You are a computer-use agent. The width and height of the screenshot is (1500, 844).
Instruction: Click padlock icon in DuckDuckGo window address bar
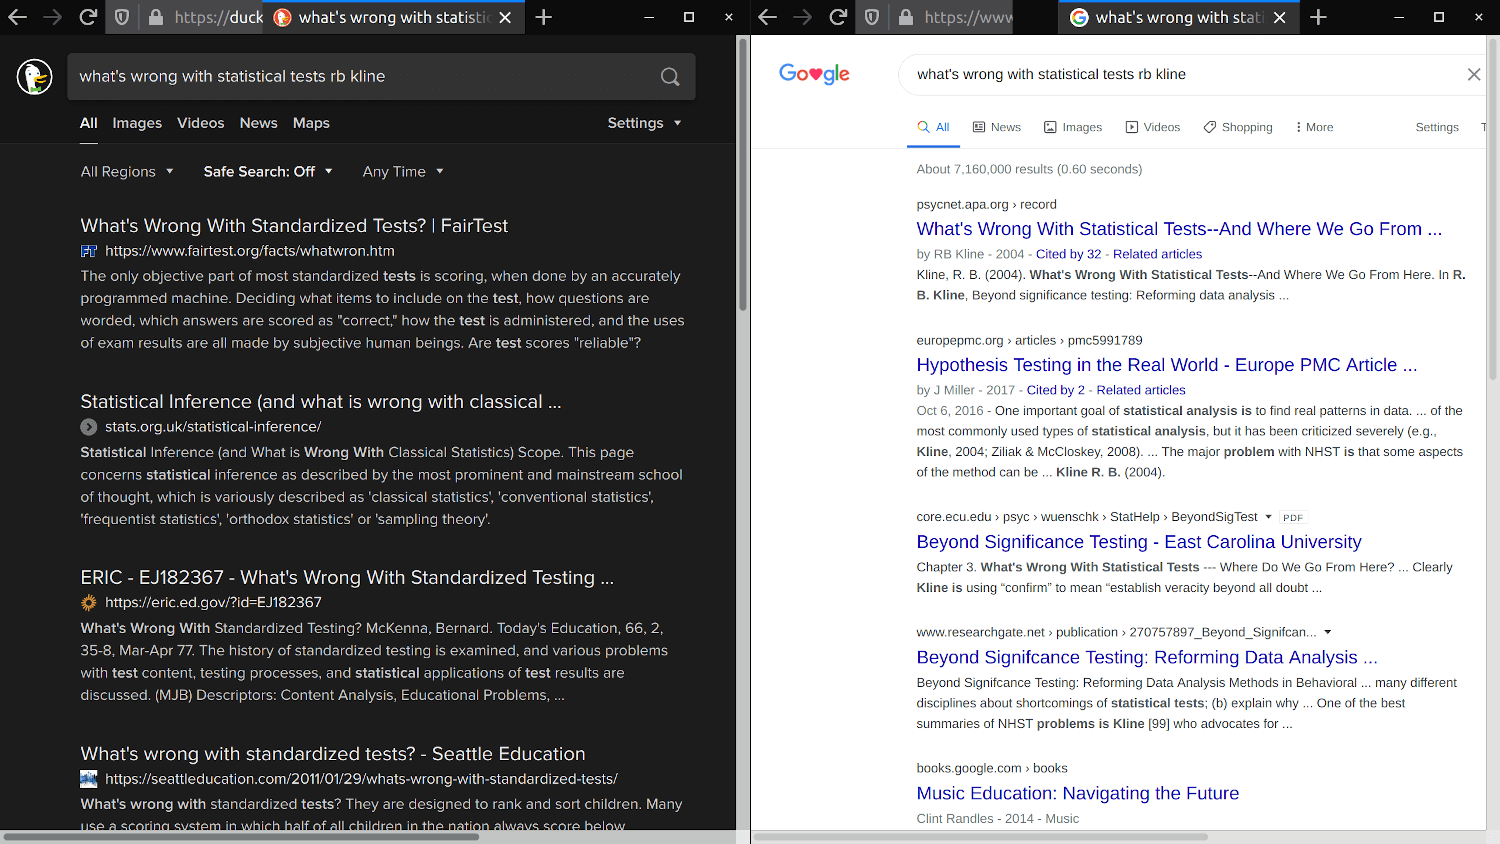tap(155, 17)
